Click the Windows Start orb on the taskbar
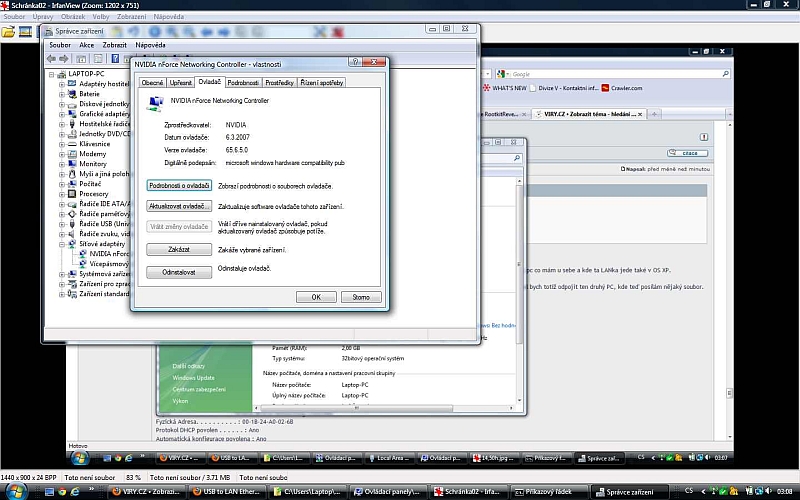This screenshot has height=500, width=800. click(15, 491)
